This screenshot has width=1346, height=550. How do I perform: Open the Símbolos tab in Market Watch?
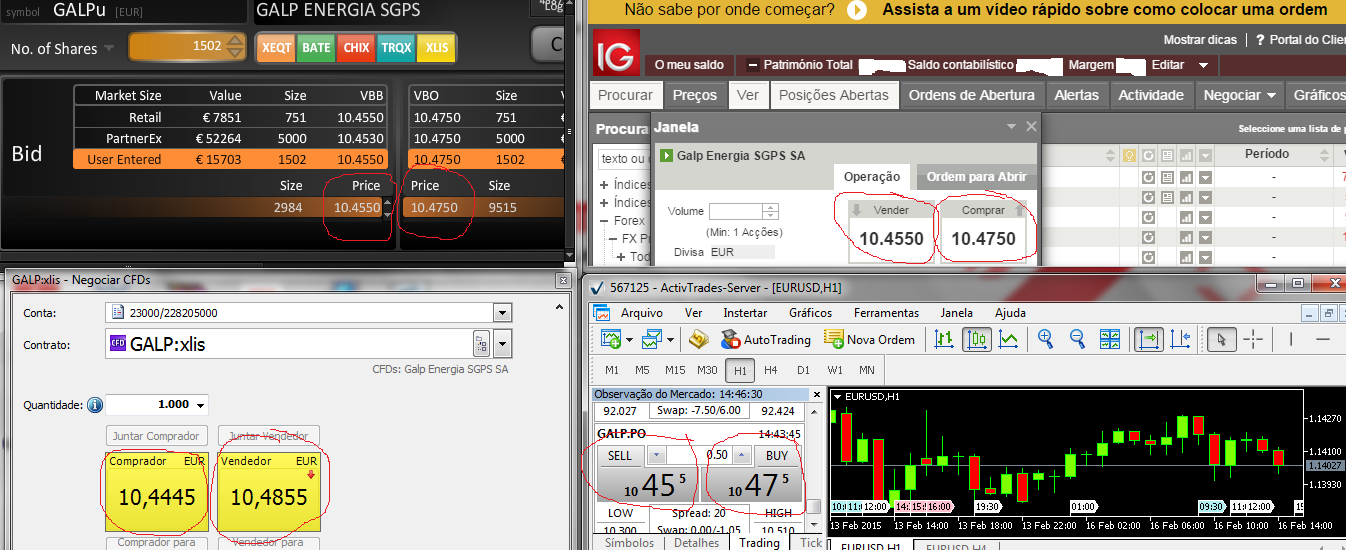tap(627, 543)
